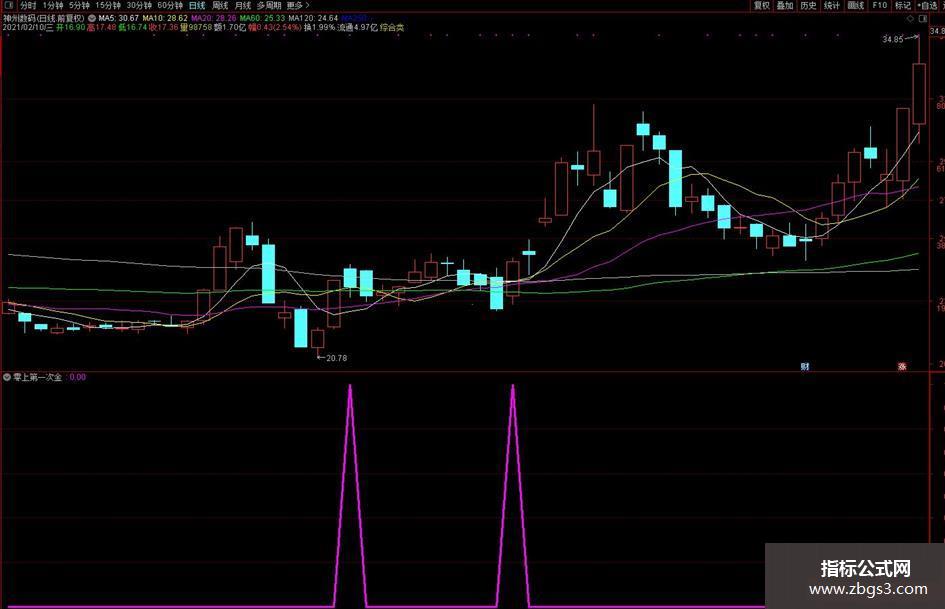Image resolution: width=945 pixels, height=609 pixels.
Task: Add stock via the 自选 button
Action: tap(928, 5)
